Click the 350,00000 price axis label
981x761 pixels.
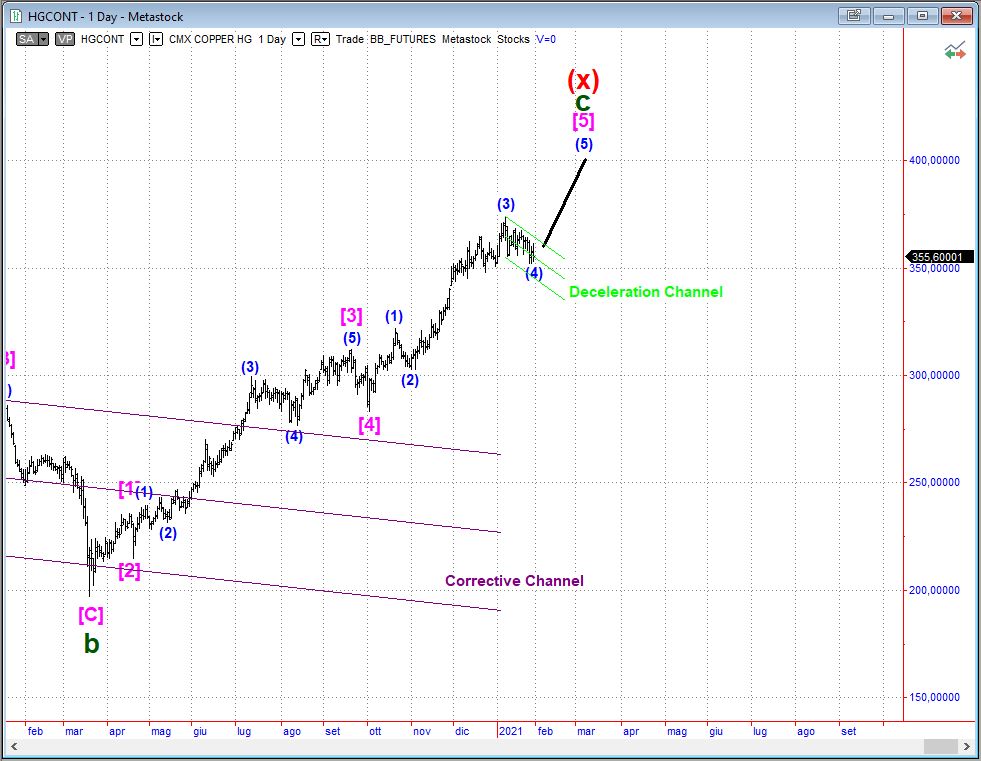coord(934,268)
